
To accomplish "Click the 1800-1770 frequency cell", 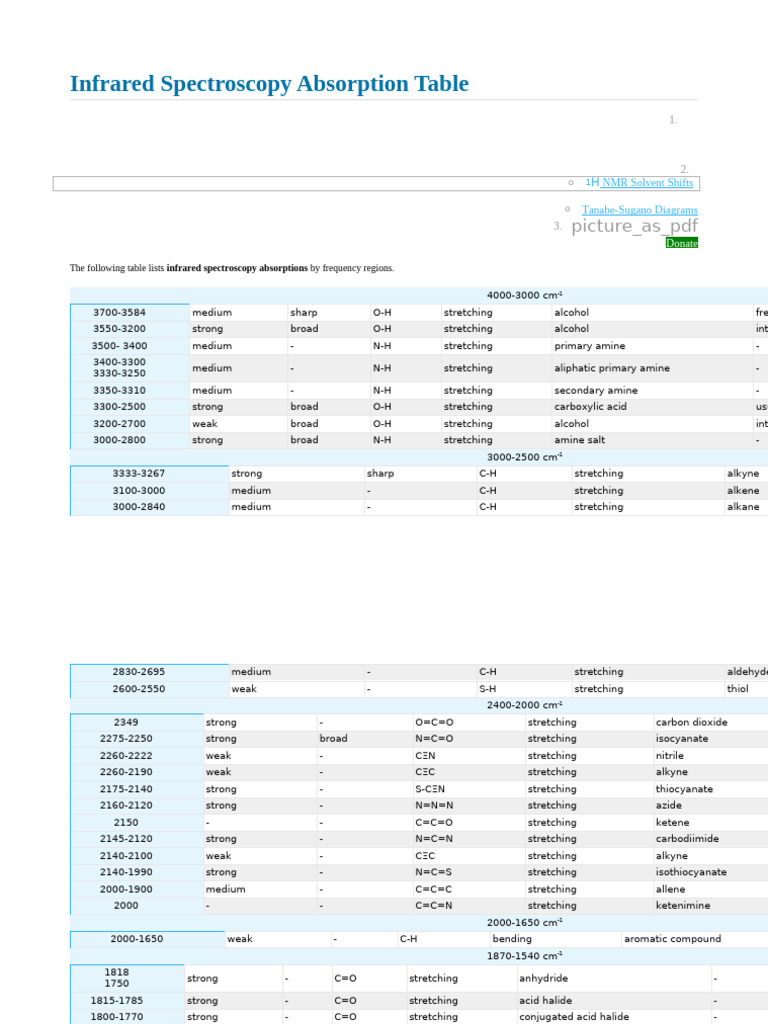I will (127, 1017).
